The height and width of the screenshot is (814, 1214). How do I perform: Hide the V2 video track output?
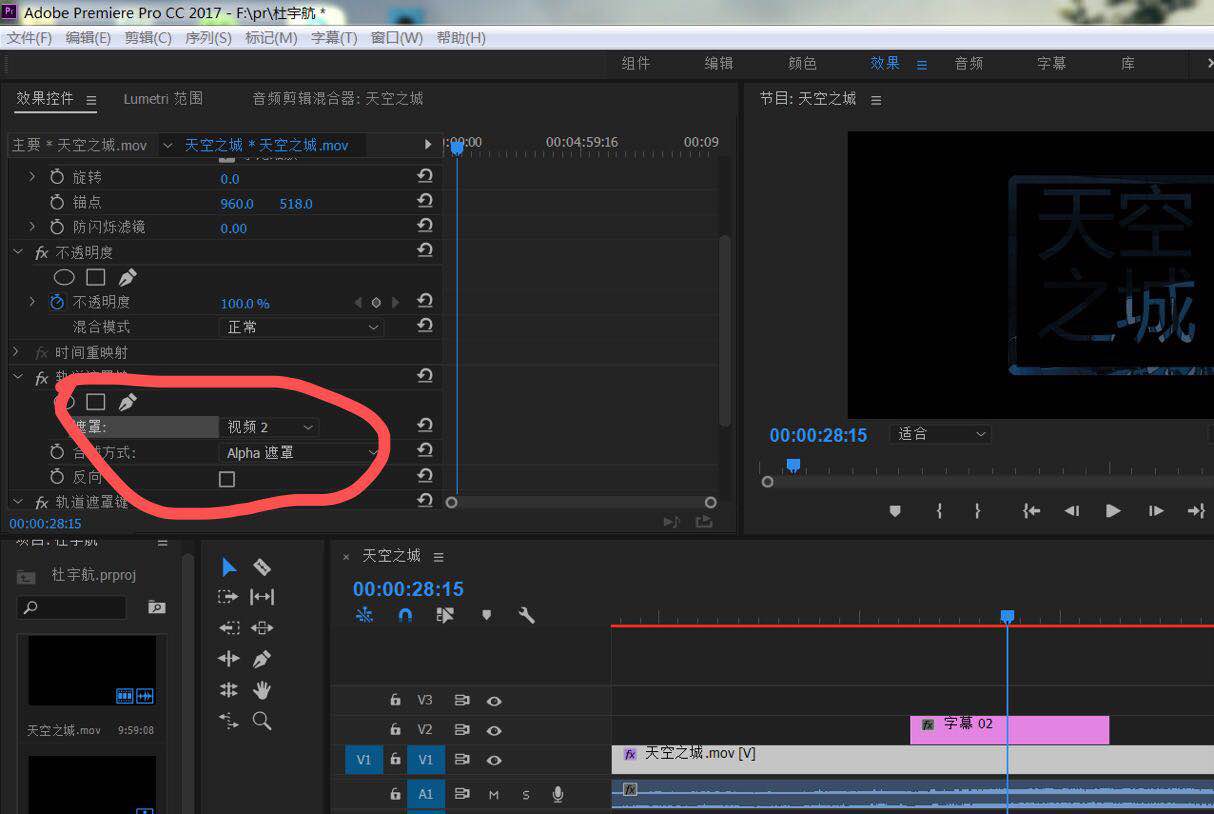(494, 730)
